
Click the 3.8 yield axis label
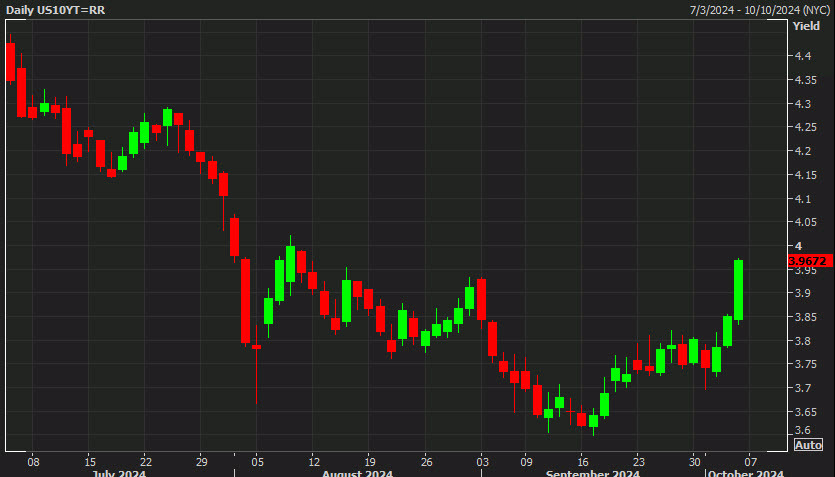coord(803,341)
